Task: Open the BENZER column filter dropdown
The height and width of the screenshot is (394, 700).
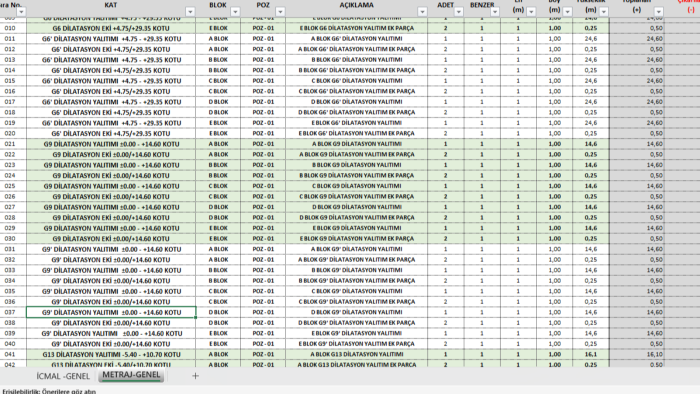Action: pyautogui.click(x=495, y=12)
